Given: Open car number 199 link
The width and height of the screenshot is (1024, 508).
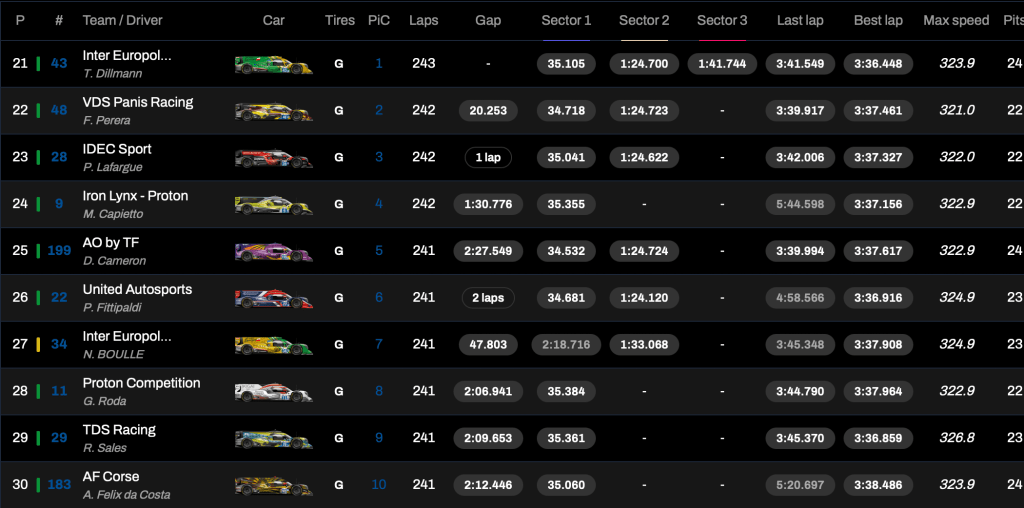Looking at the screenshot, I should (x=59, y=251).
